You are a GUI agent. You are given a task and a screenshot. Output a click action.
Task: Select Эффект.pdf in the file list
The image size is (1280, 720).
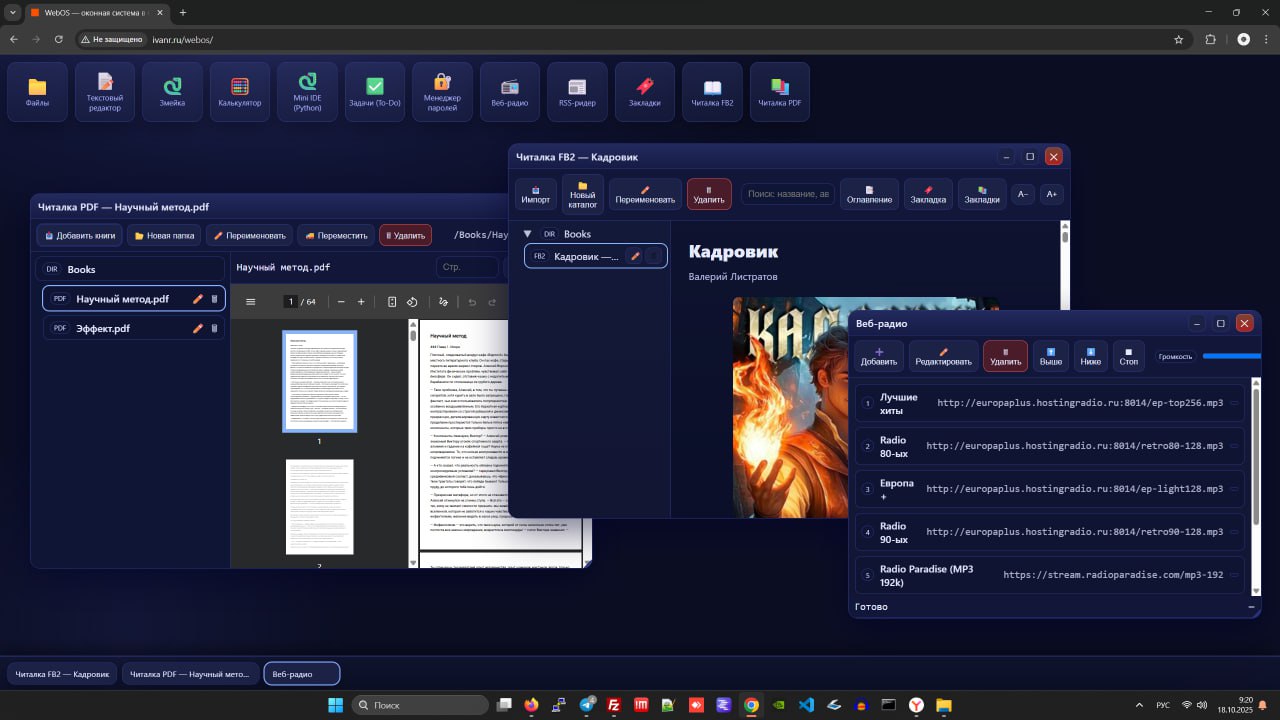point(134,328)
